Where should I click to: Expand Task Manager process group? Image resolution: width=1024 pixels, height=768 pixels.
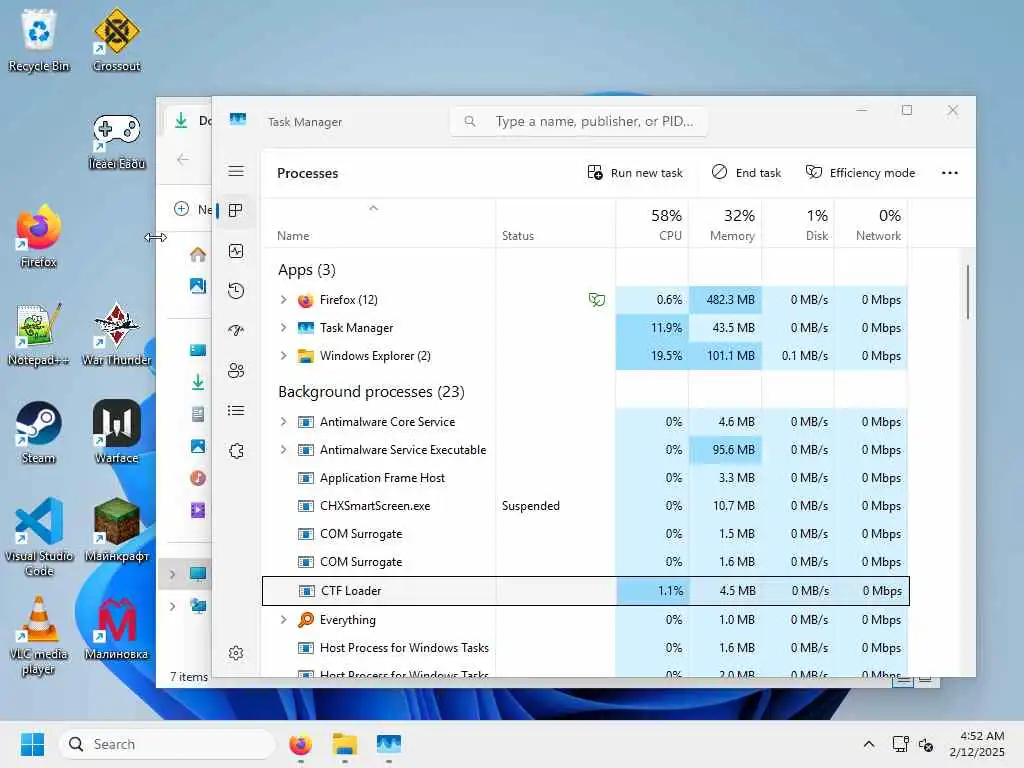(x=283, y=328)
